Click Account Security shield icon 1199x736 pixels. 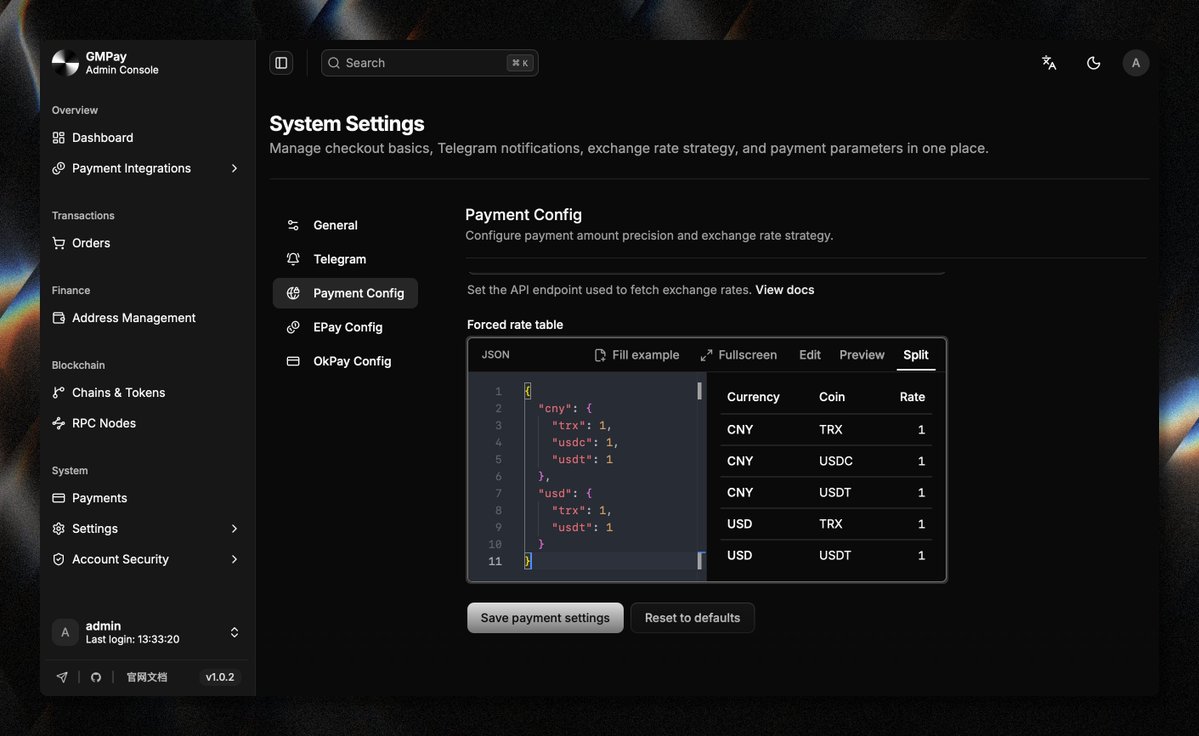(x=58, y=559)
